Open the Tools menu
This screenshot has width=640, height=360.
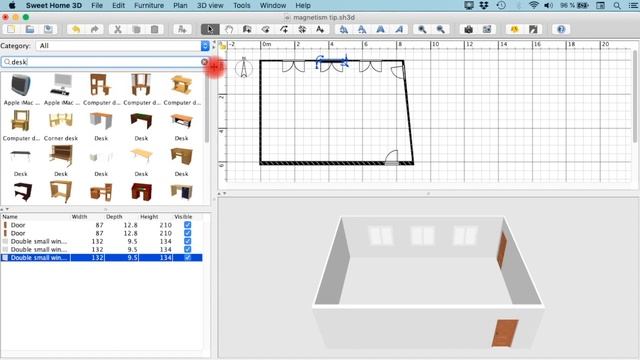tap(242, 5)
